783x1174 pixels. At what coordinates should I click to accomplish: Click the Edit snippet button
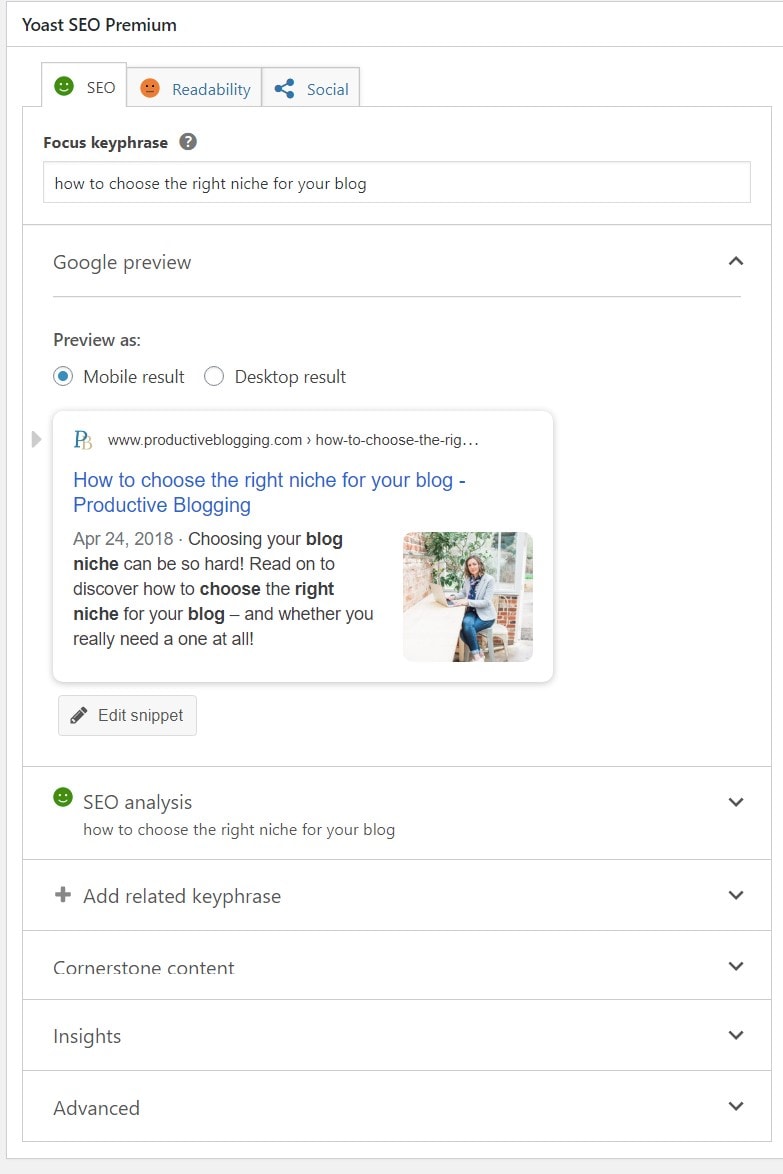coord(127,715)
